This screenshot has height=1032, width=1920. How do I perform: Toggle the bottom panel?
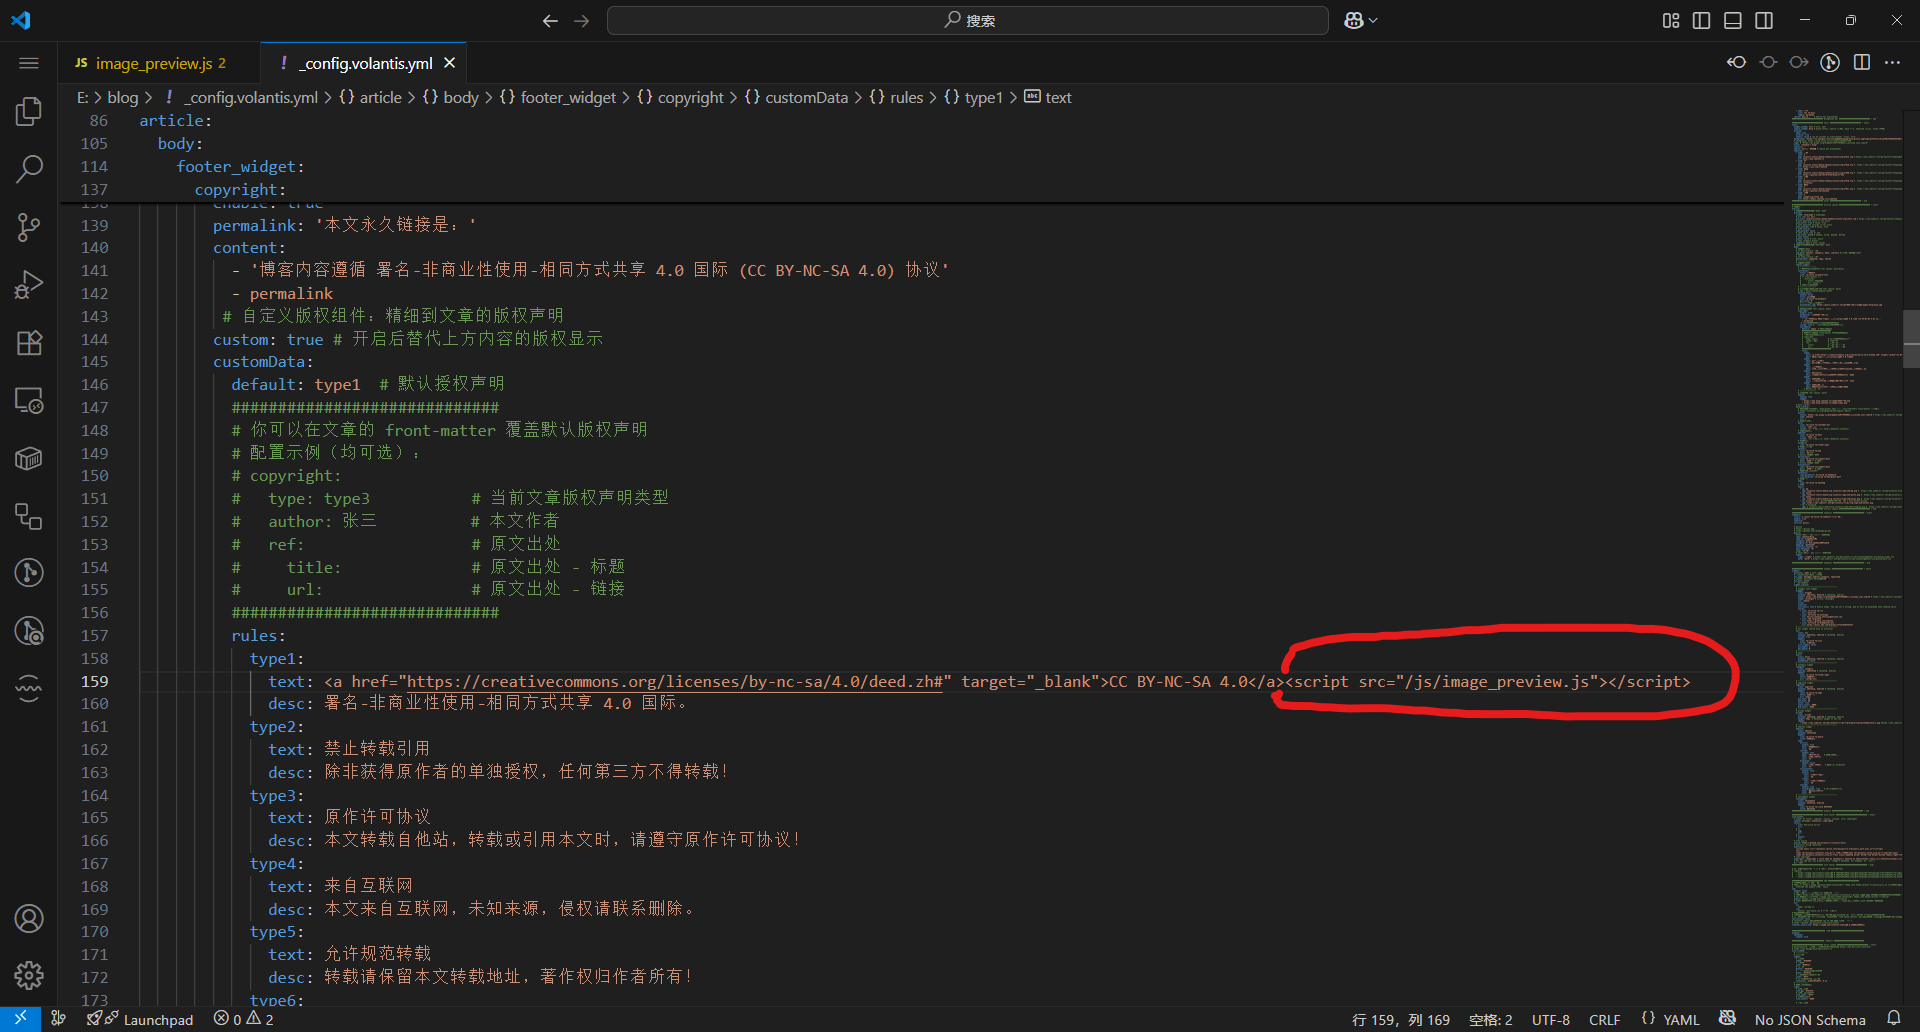(1733, 20)
